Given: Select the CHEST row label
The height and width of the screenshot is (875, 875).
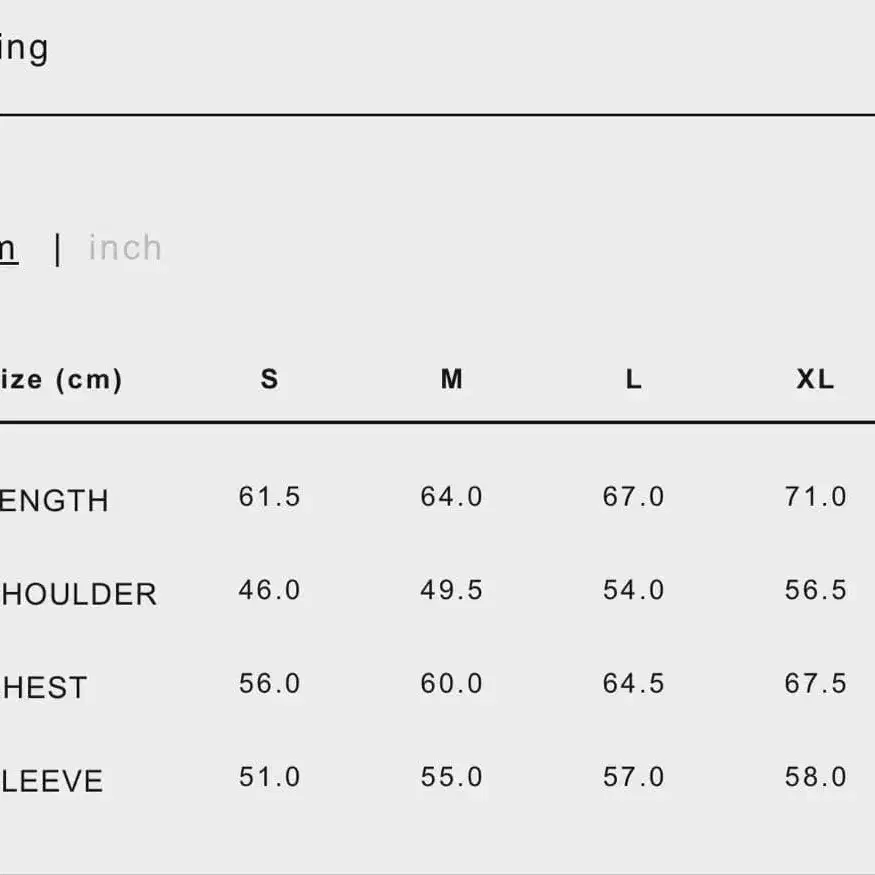Looking at the screenshot, I should point(44,688).
